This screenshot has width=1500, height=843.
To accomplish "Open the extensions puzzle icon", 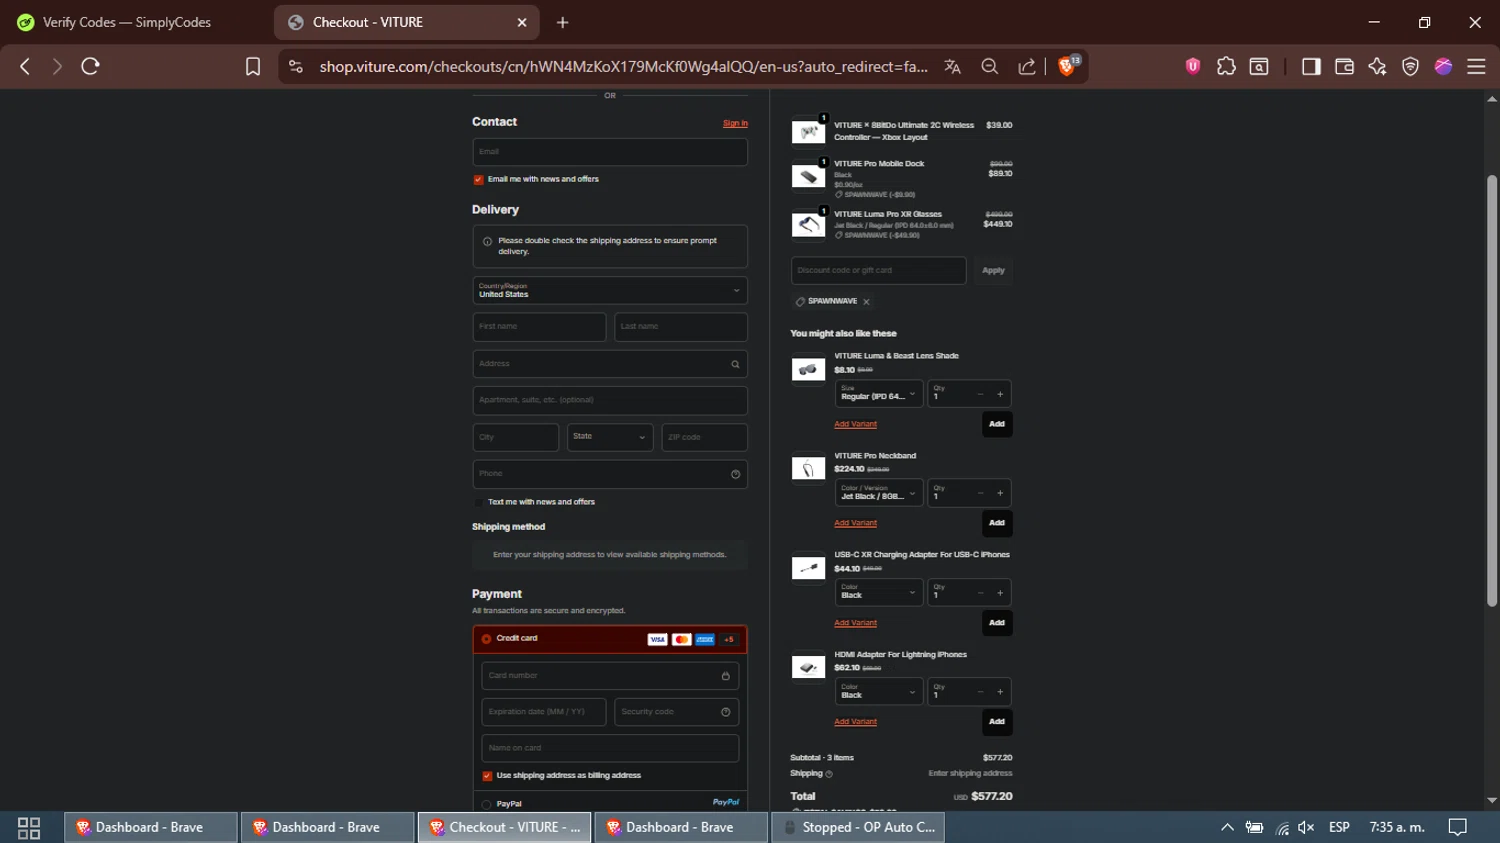I will tap(1226, 66).
